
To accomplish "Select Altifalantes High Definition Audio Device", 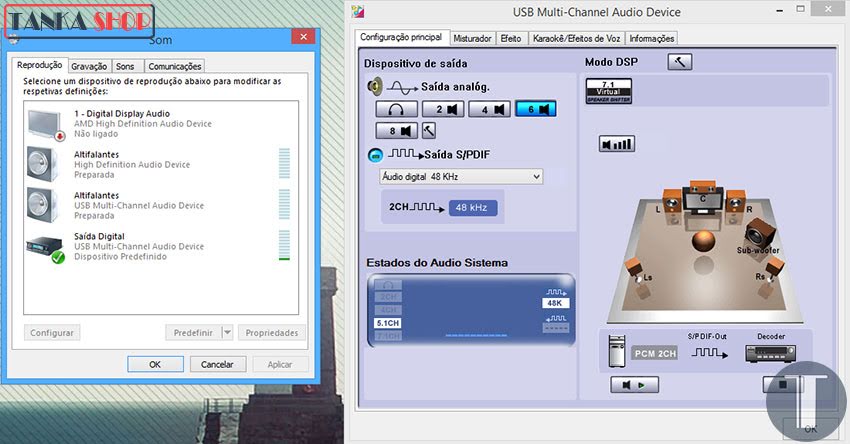I will click(x=160, y=164).
